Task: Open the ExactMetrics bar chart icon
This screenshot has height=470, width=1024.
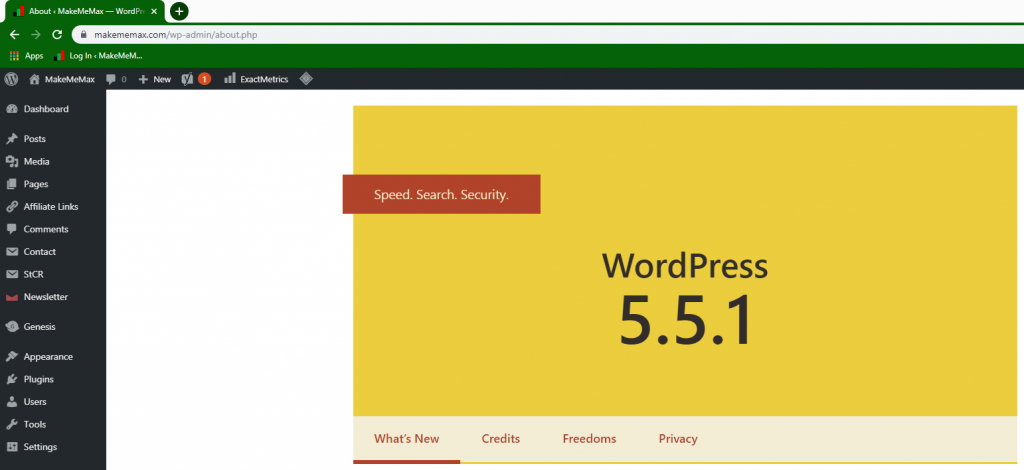Action: (230, 78)
